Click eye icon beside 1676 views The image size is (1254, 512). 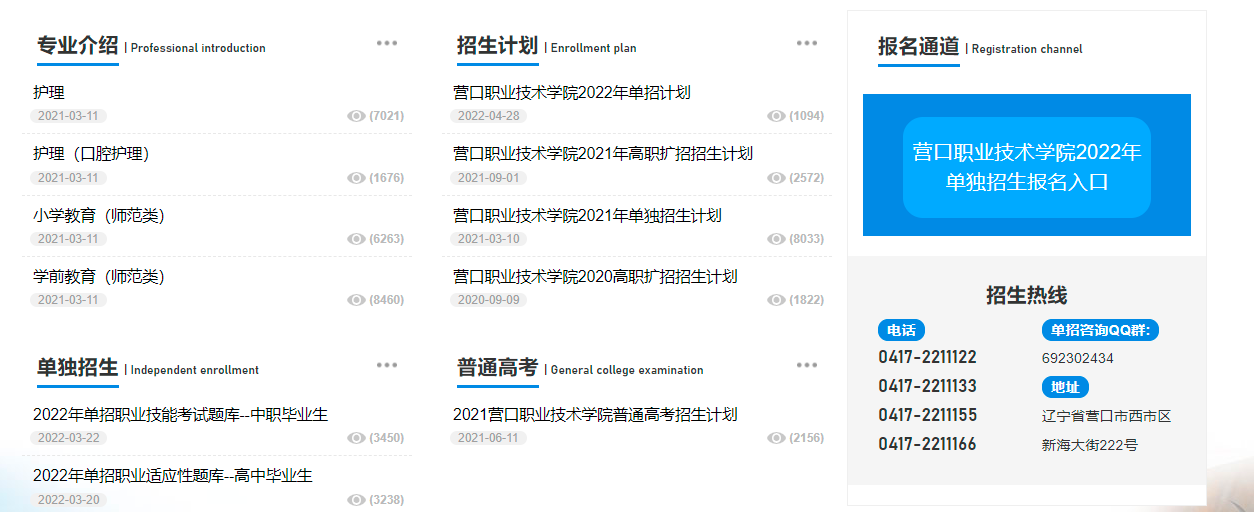point(356,178)
